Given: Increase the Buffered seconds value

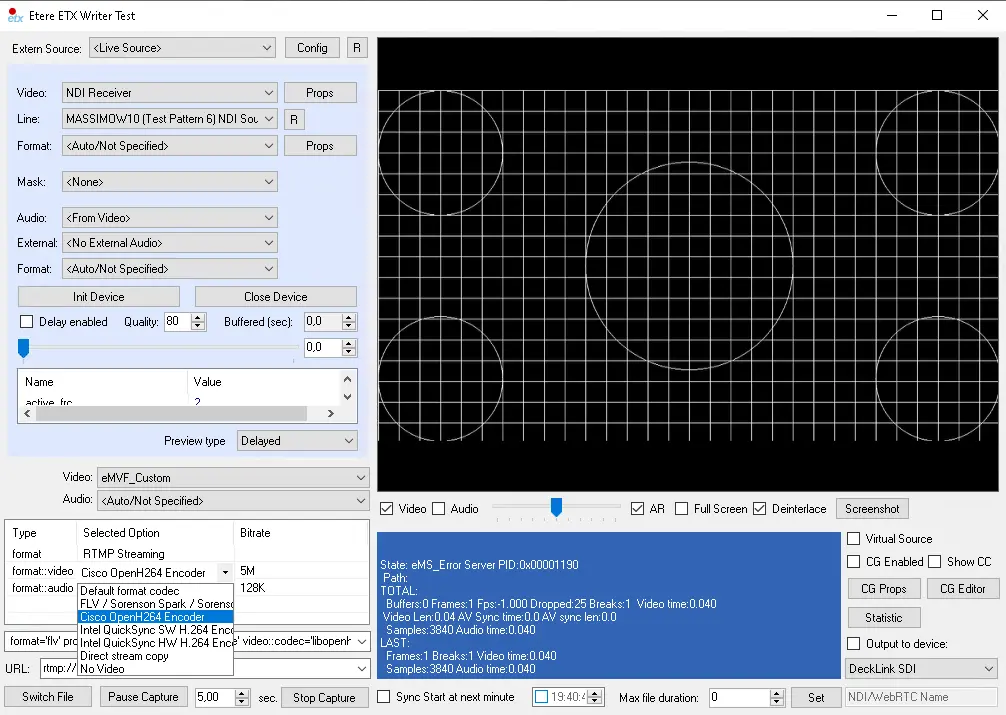Looking at the screenshot, I should pyautogui.click(x=348, y=317).
